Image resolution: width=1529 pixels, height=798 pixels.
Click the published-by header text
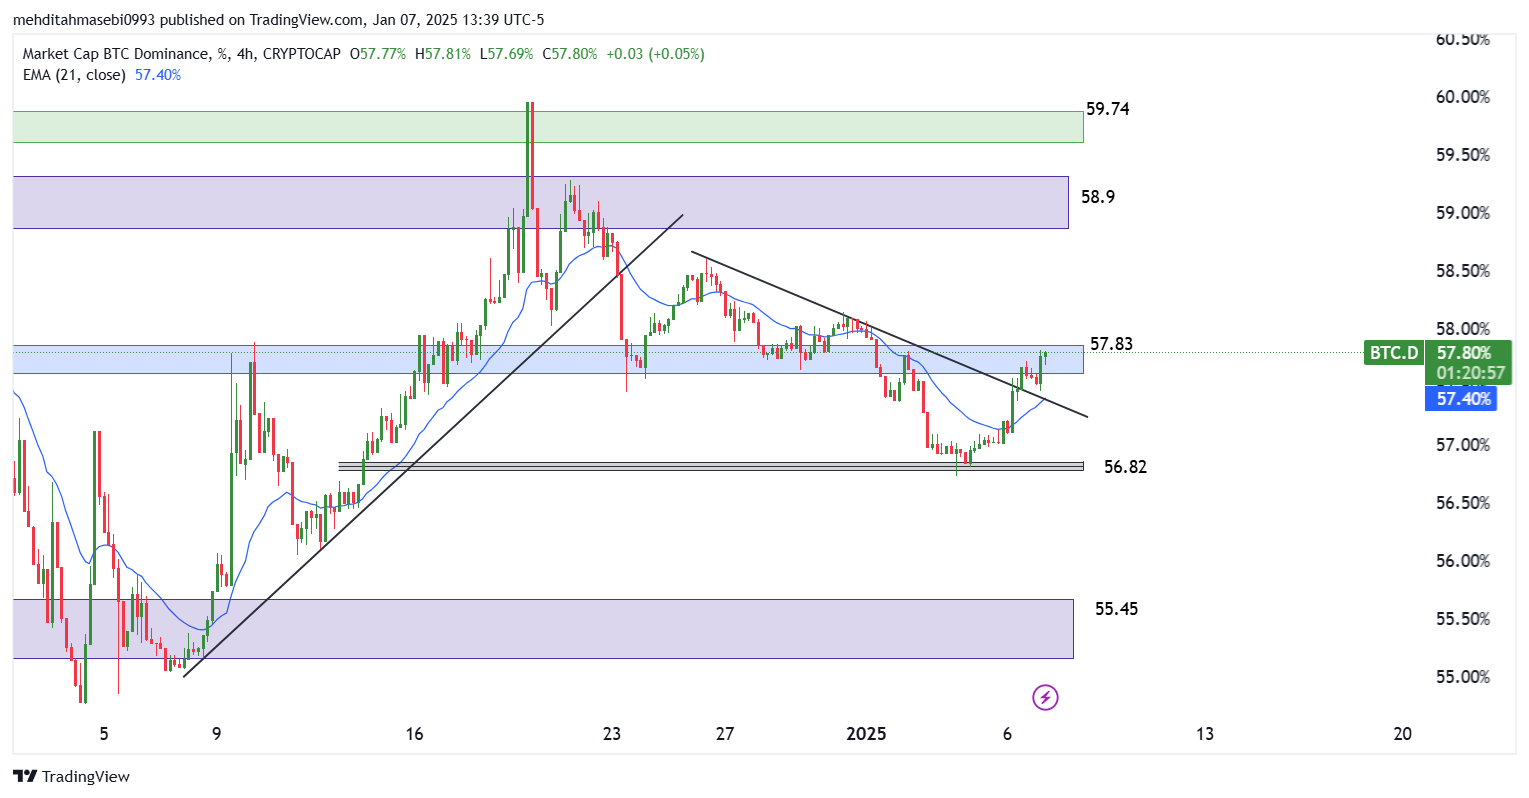[x=278, y=20]
